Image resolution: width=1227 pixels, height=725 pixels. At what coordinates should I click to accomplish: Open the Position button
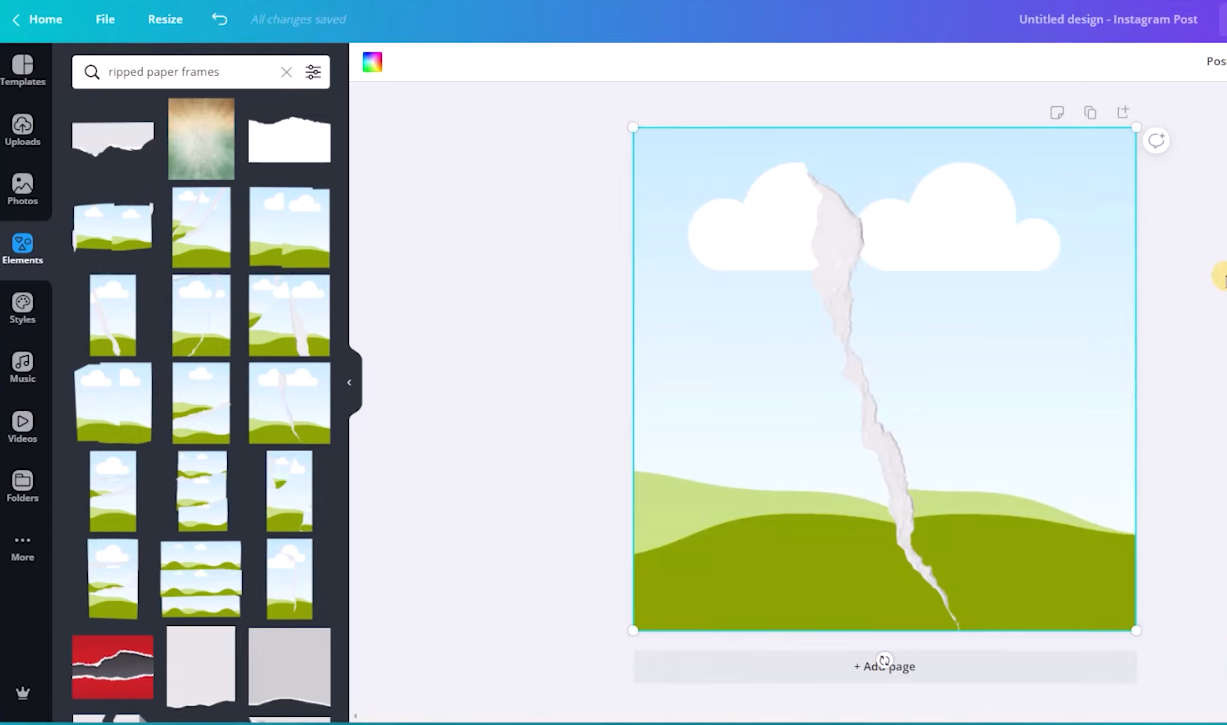tap(1215, 61)
